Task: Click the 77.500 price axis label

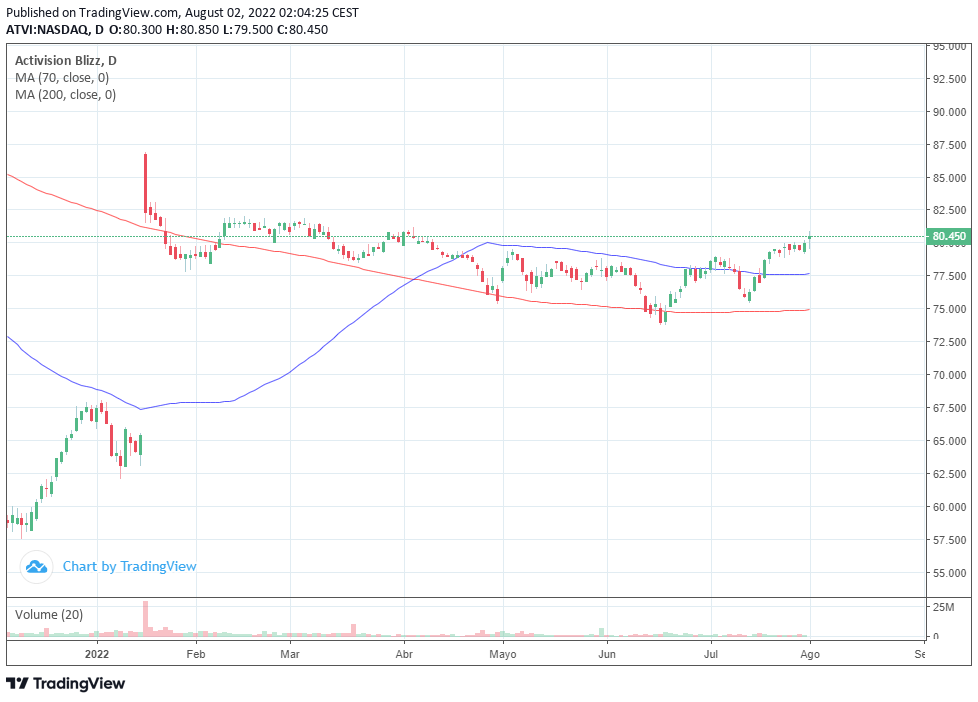Action: point(950,276)
